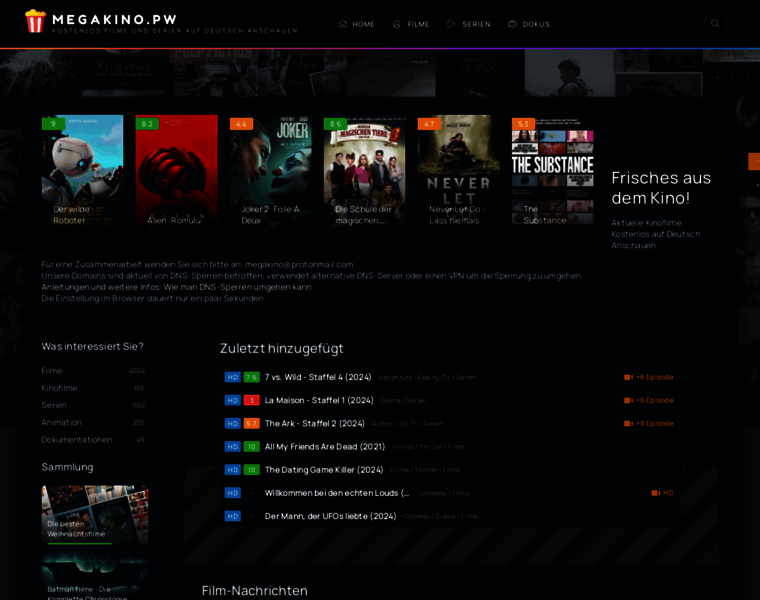Open The Dating Game Killer (2024)
This screenshot has height=600, width=760.
click(x=324, y=470)
